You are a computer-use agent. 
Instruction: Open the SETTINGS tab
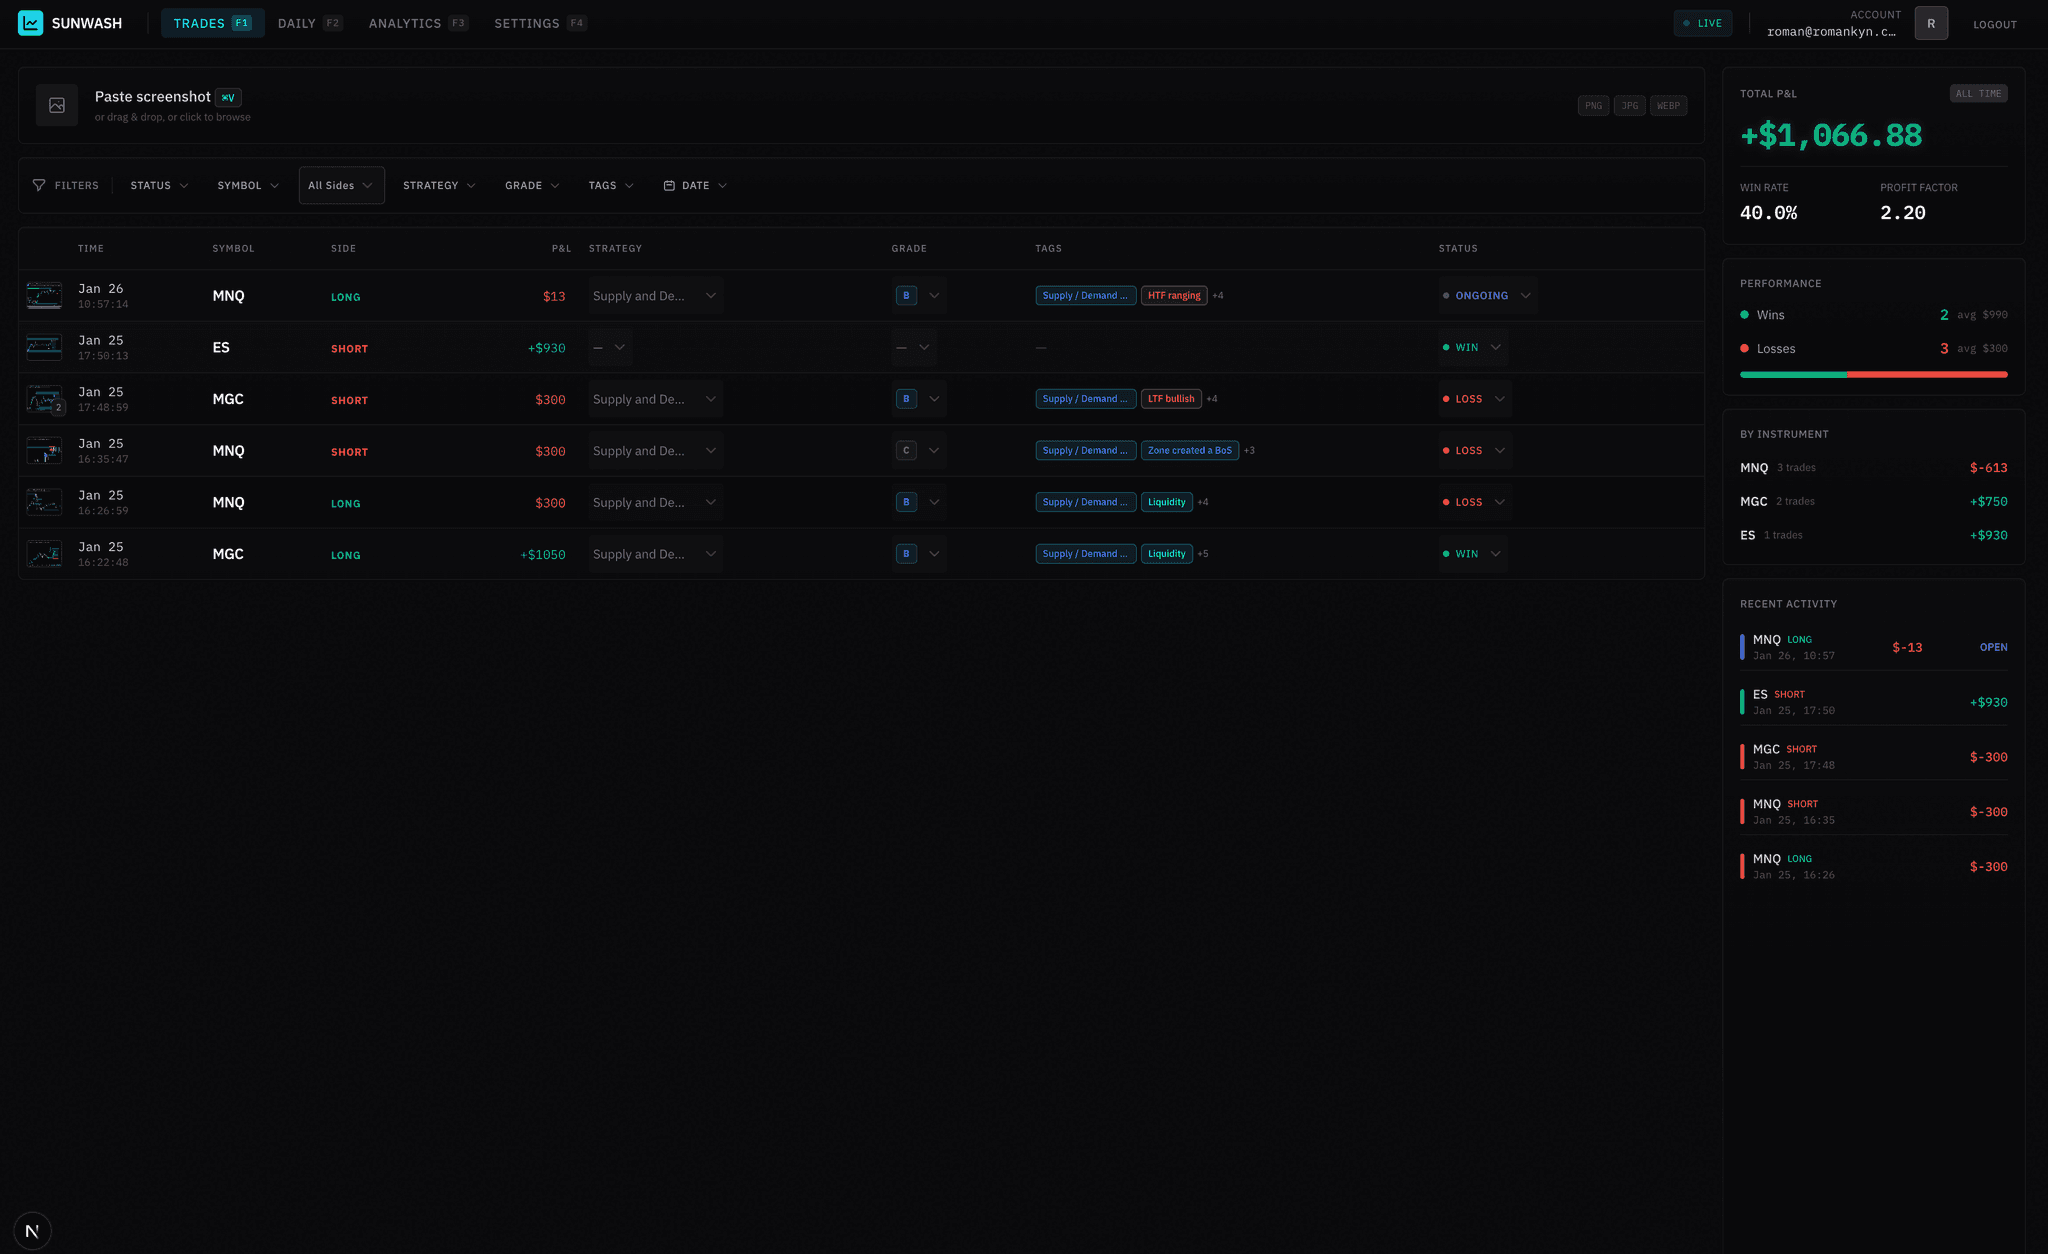tap(527, 23)
